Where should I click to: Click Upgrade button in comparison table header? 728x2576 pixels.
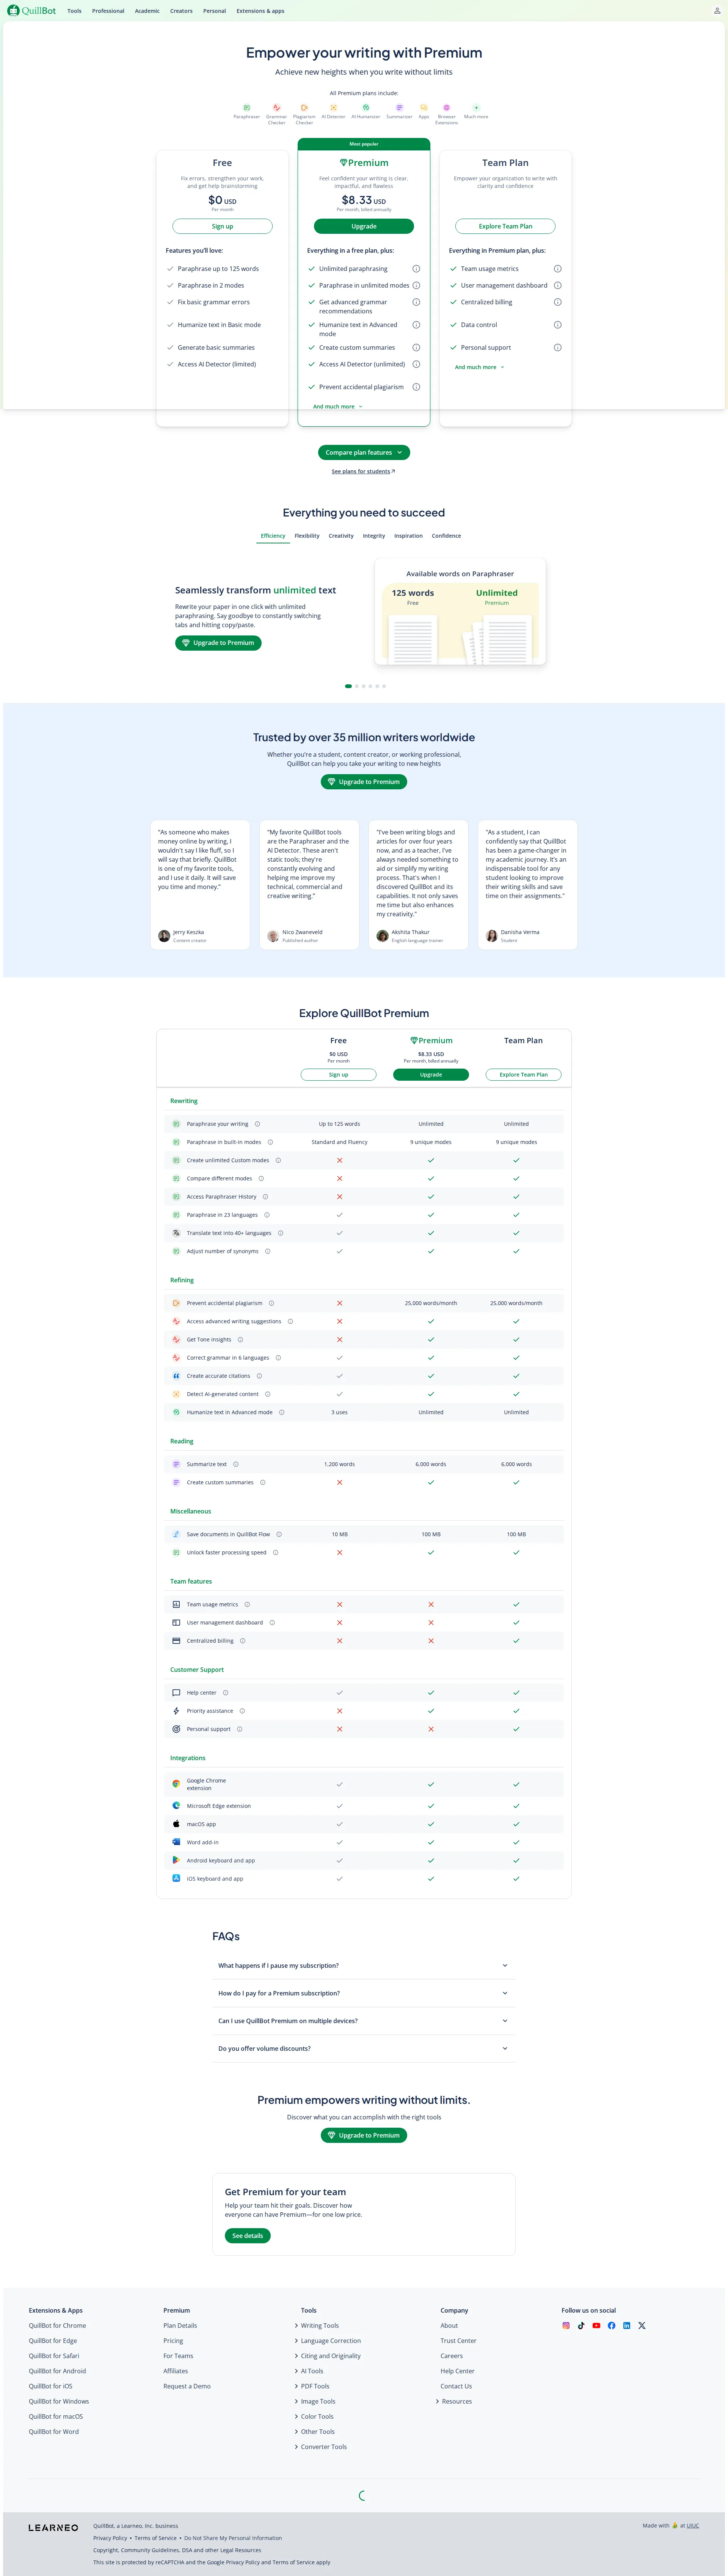pyautogui.click(x=431, y=1075)
